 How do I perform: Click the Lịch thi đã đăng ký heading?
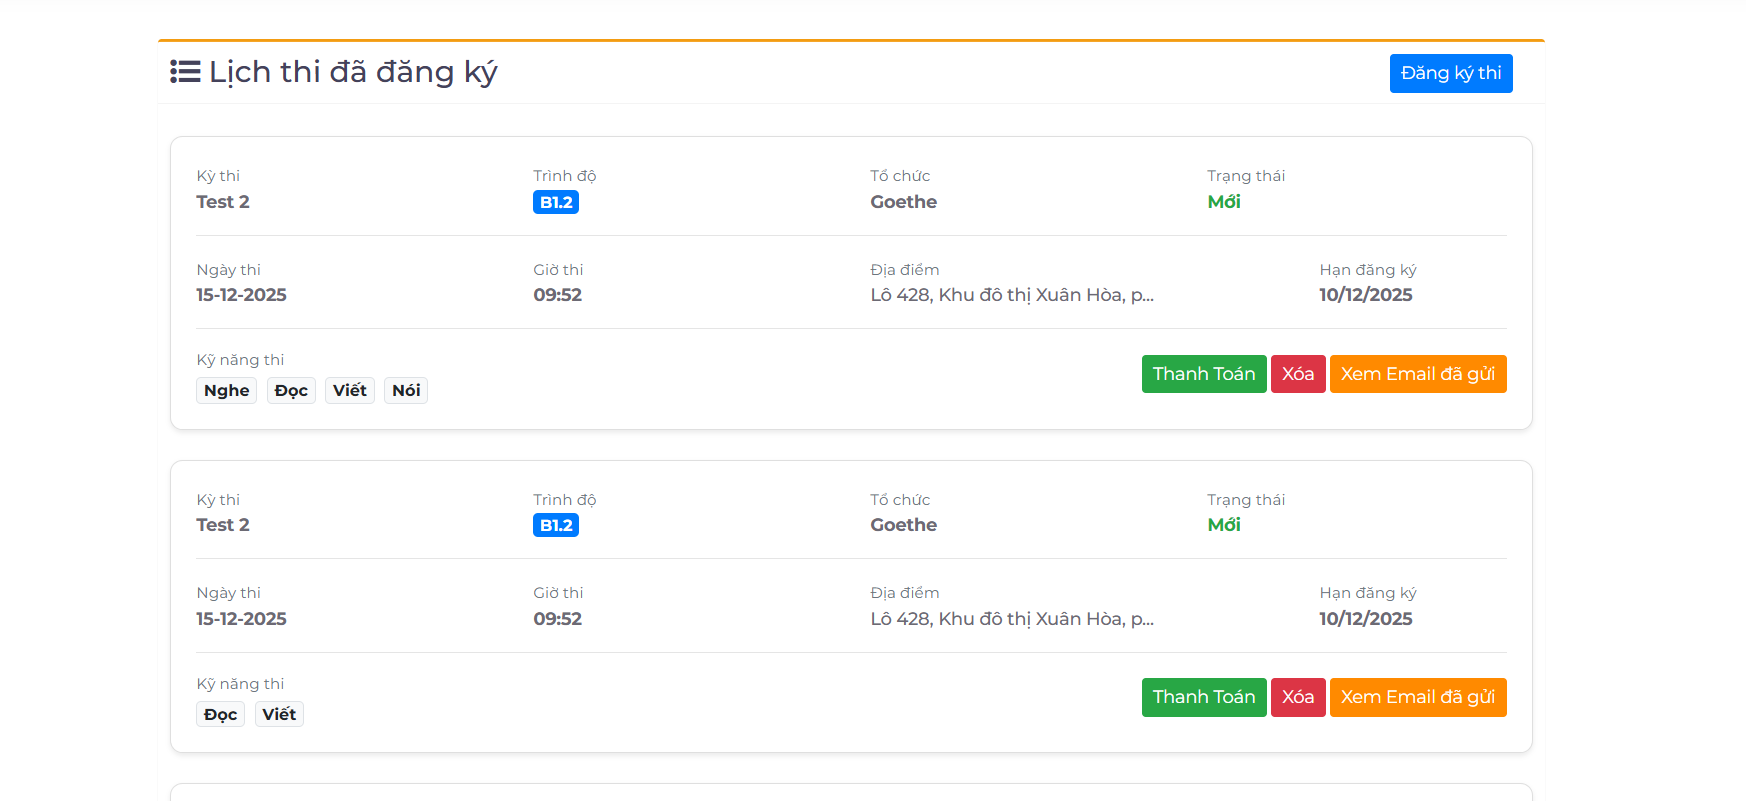pos(353,72)
